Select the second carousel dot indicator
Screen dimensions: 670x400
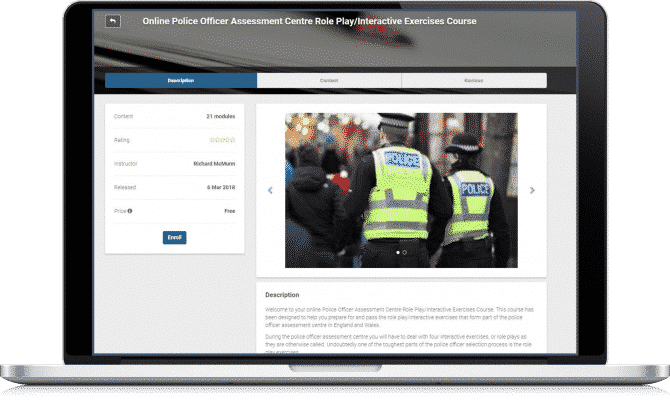(x=405, y=253)
